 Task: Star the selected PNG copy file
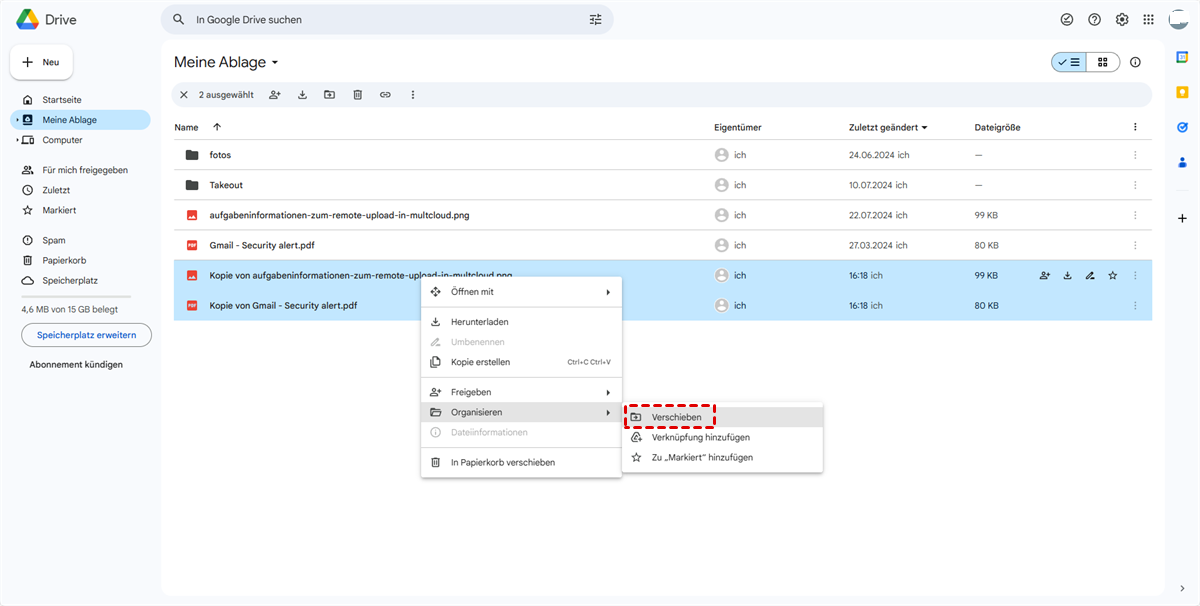(1112, 276)
